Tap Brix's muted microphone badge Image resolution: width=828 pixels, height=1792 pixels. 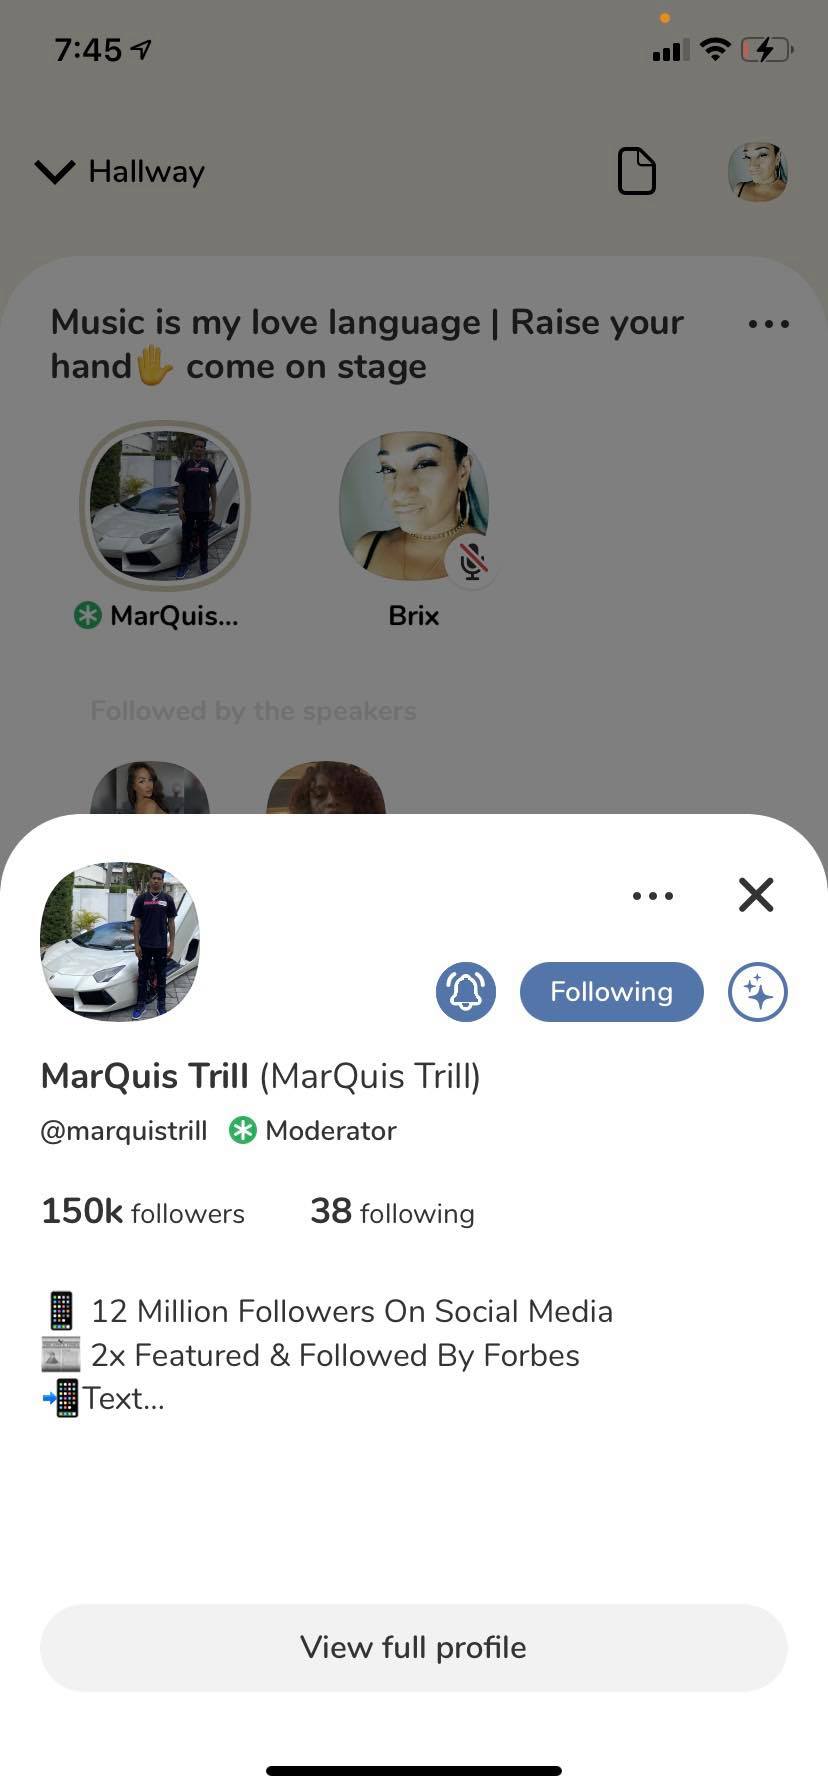point(472,561)
